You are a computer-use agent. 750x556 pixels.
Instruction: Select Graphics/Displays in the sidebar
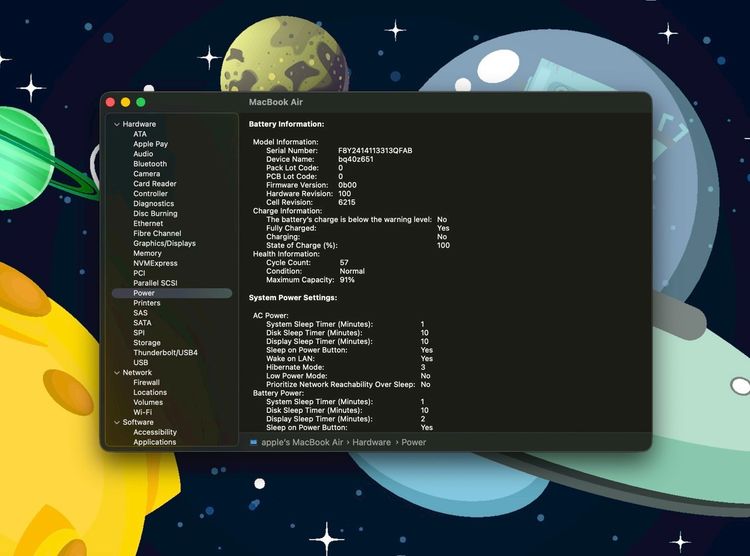point(164,244)
